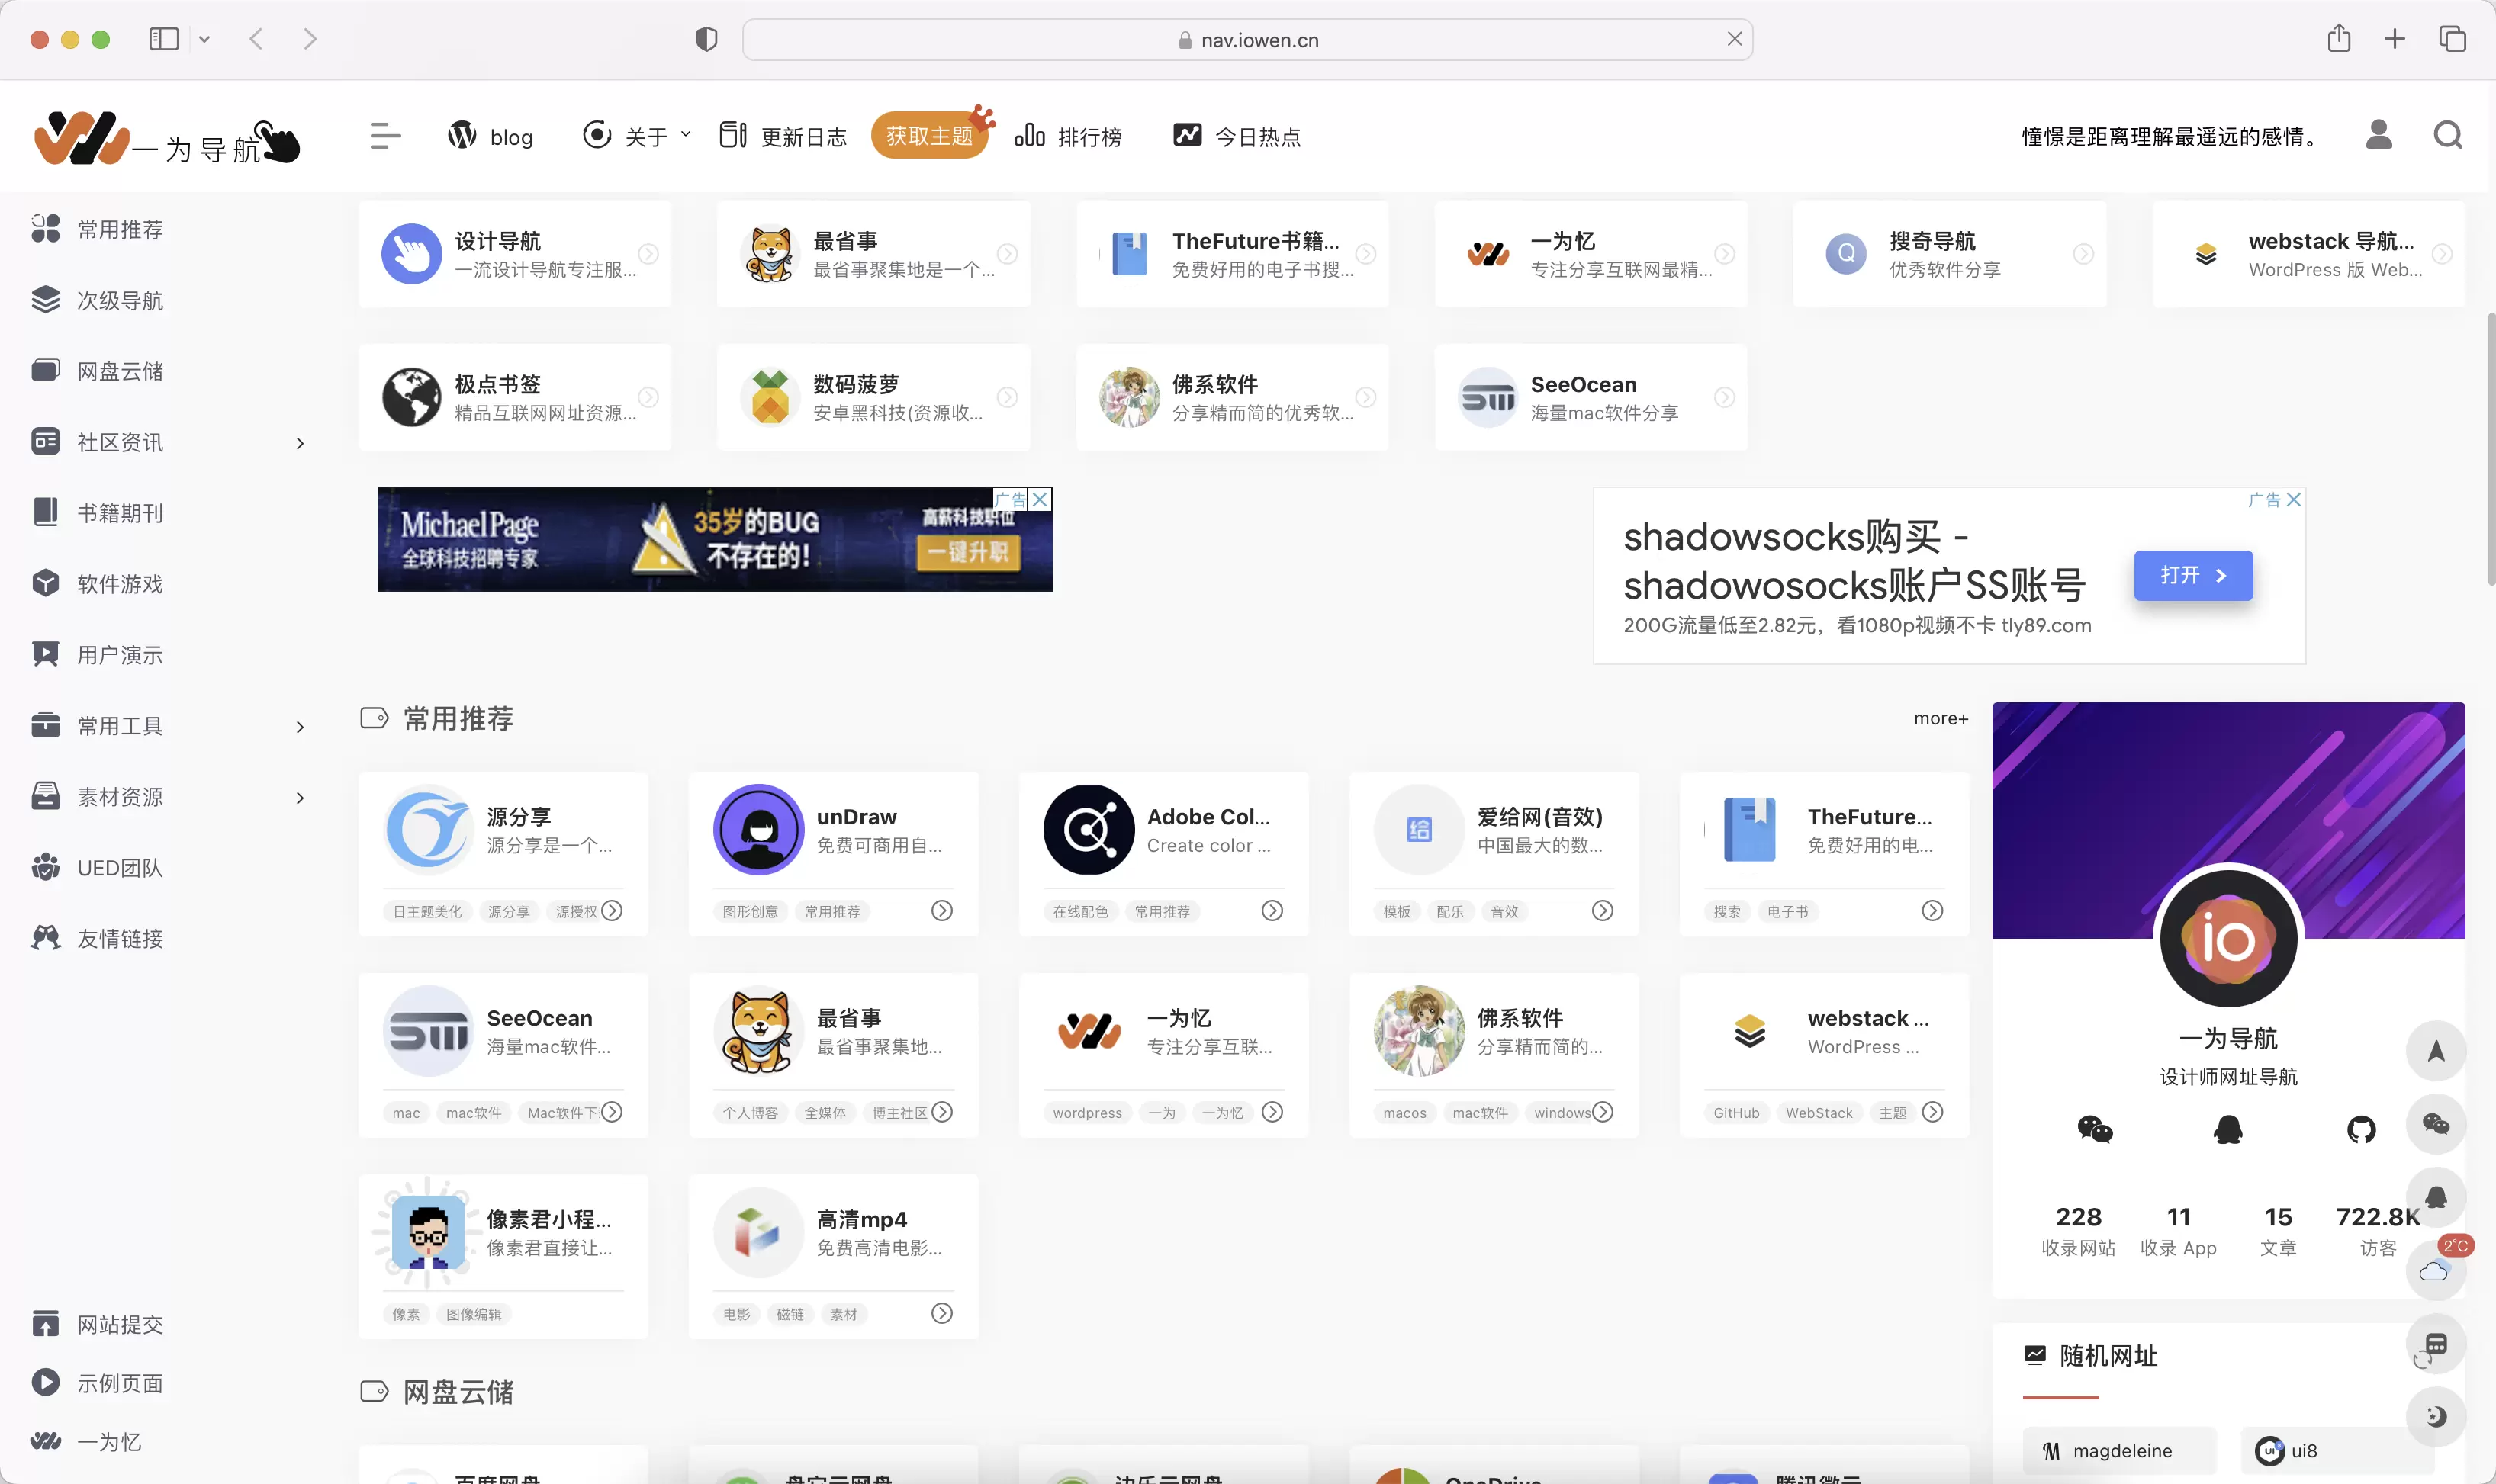Click the 电子书 tag on TheFuture card
The width and height of the screenshot is (2496, 1484).
click(x=1787, y=911)
